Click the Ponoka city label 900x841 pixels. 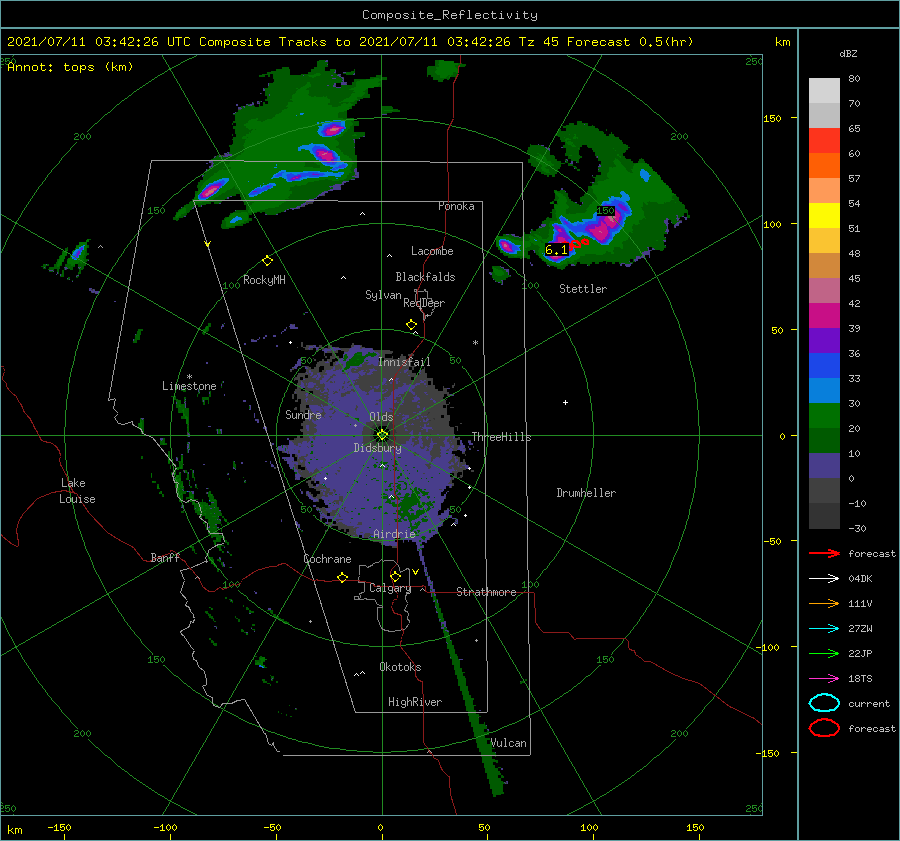456,206
